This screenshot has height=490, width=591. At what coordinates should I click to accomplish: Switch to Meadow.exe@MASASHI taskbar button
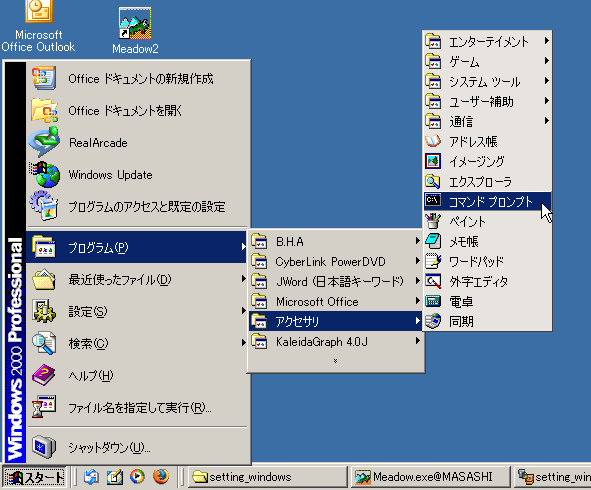pyautogui.click(x=430, y=477)
